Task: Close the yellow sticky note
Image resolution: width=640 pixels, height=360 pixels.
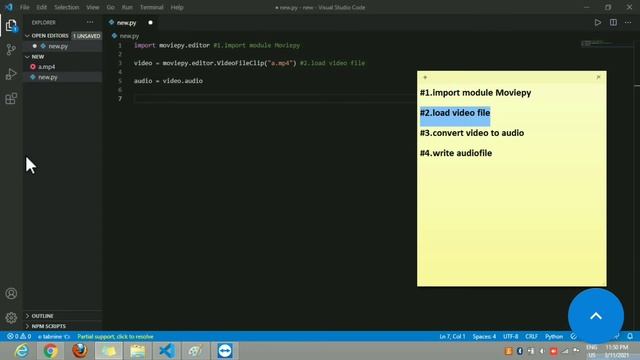Action: [x=598, y=77]
